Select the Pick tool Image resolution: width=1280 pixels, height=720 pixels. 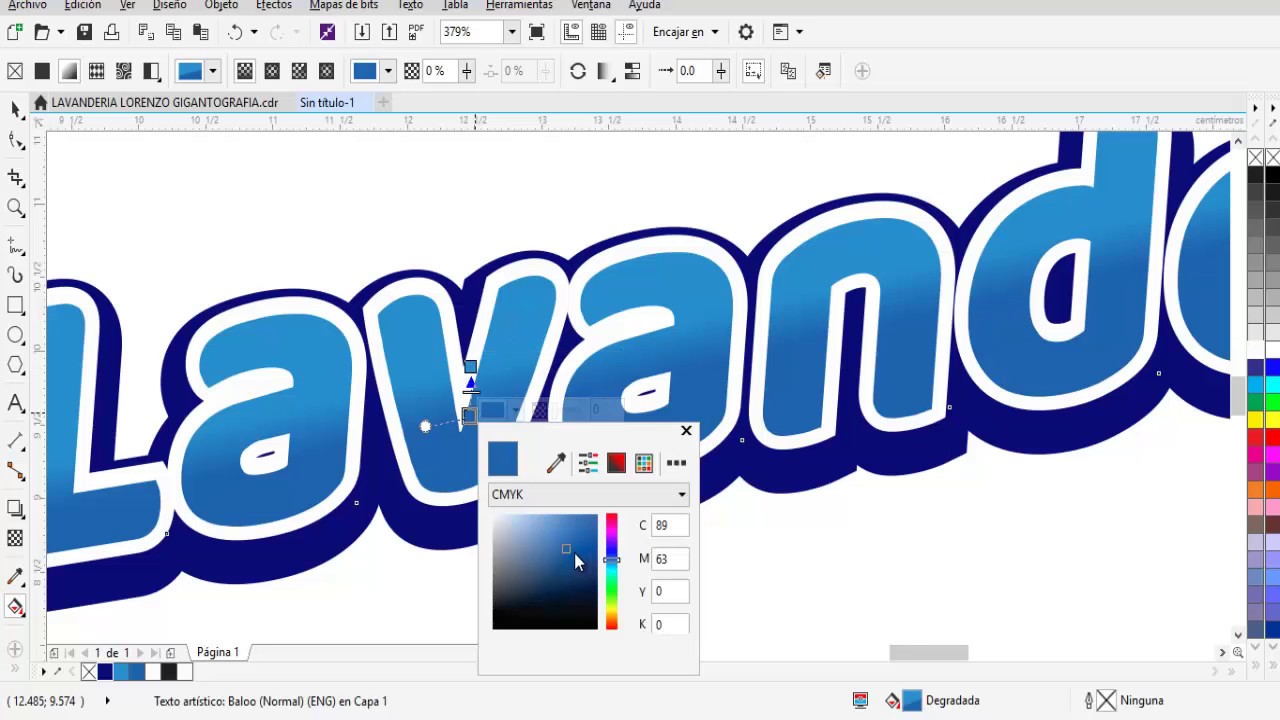pyautogui.click(x=15, y=108)
